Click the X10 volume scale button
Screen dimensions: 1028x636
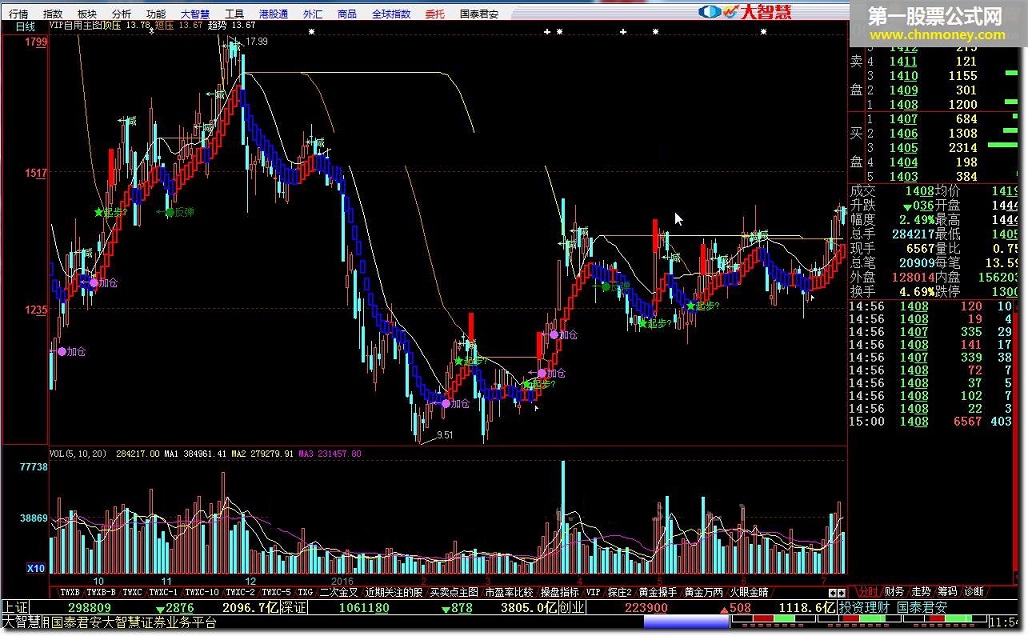pyautogui.click(x=36, y=568)
